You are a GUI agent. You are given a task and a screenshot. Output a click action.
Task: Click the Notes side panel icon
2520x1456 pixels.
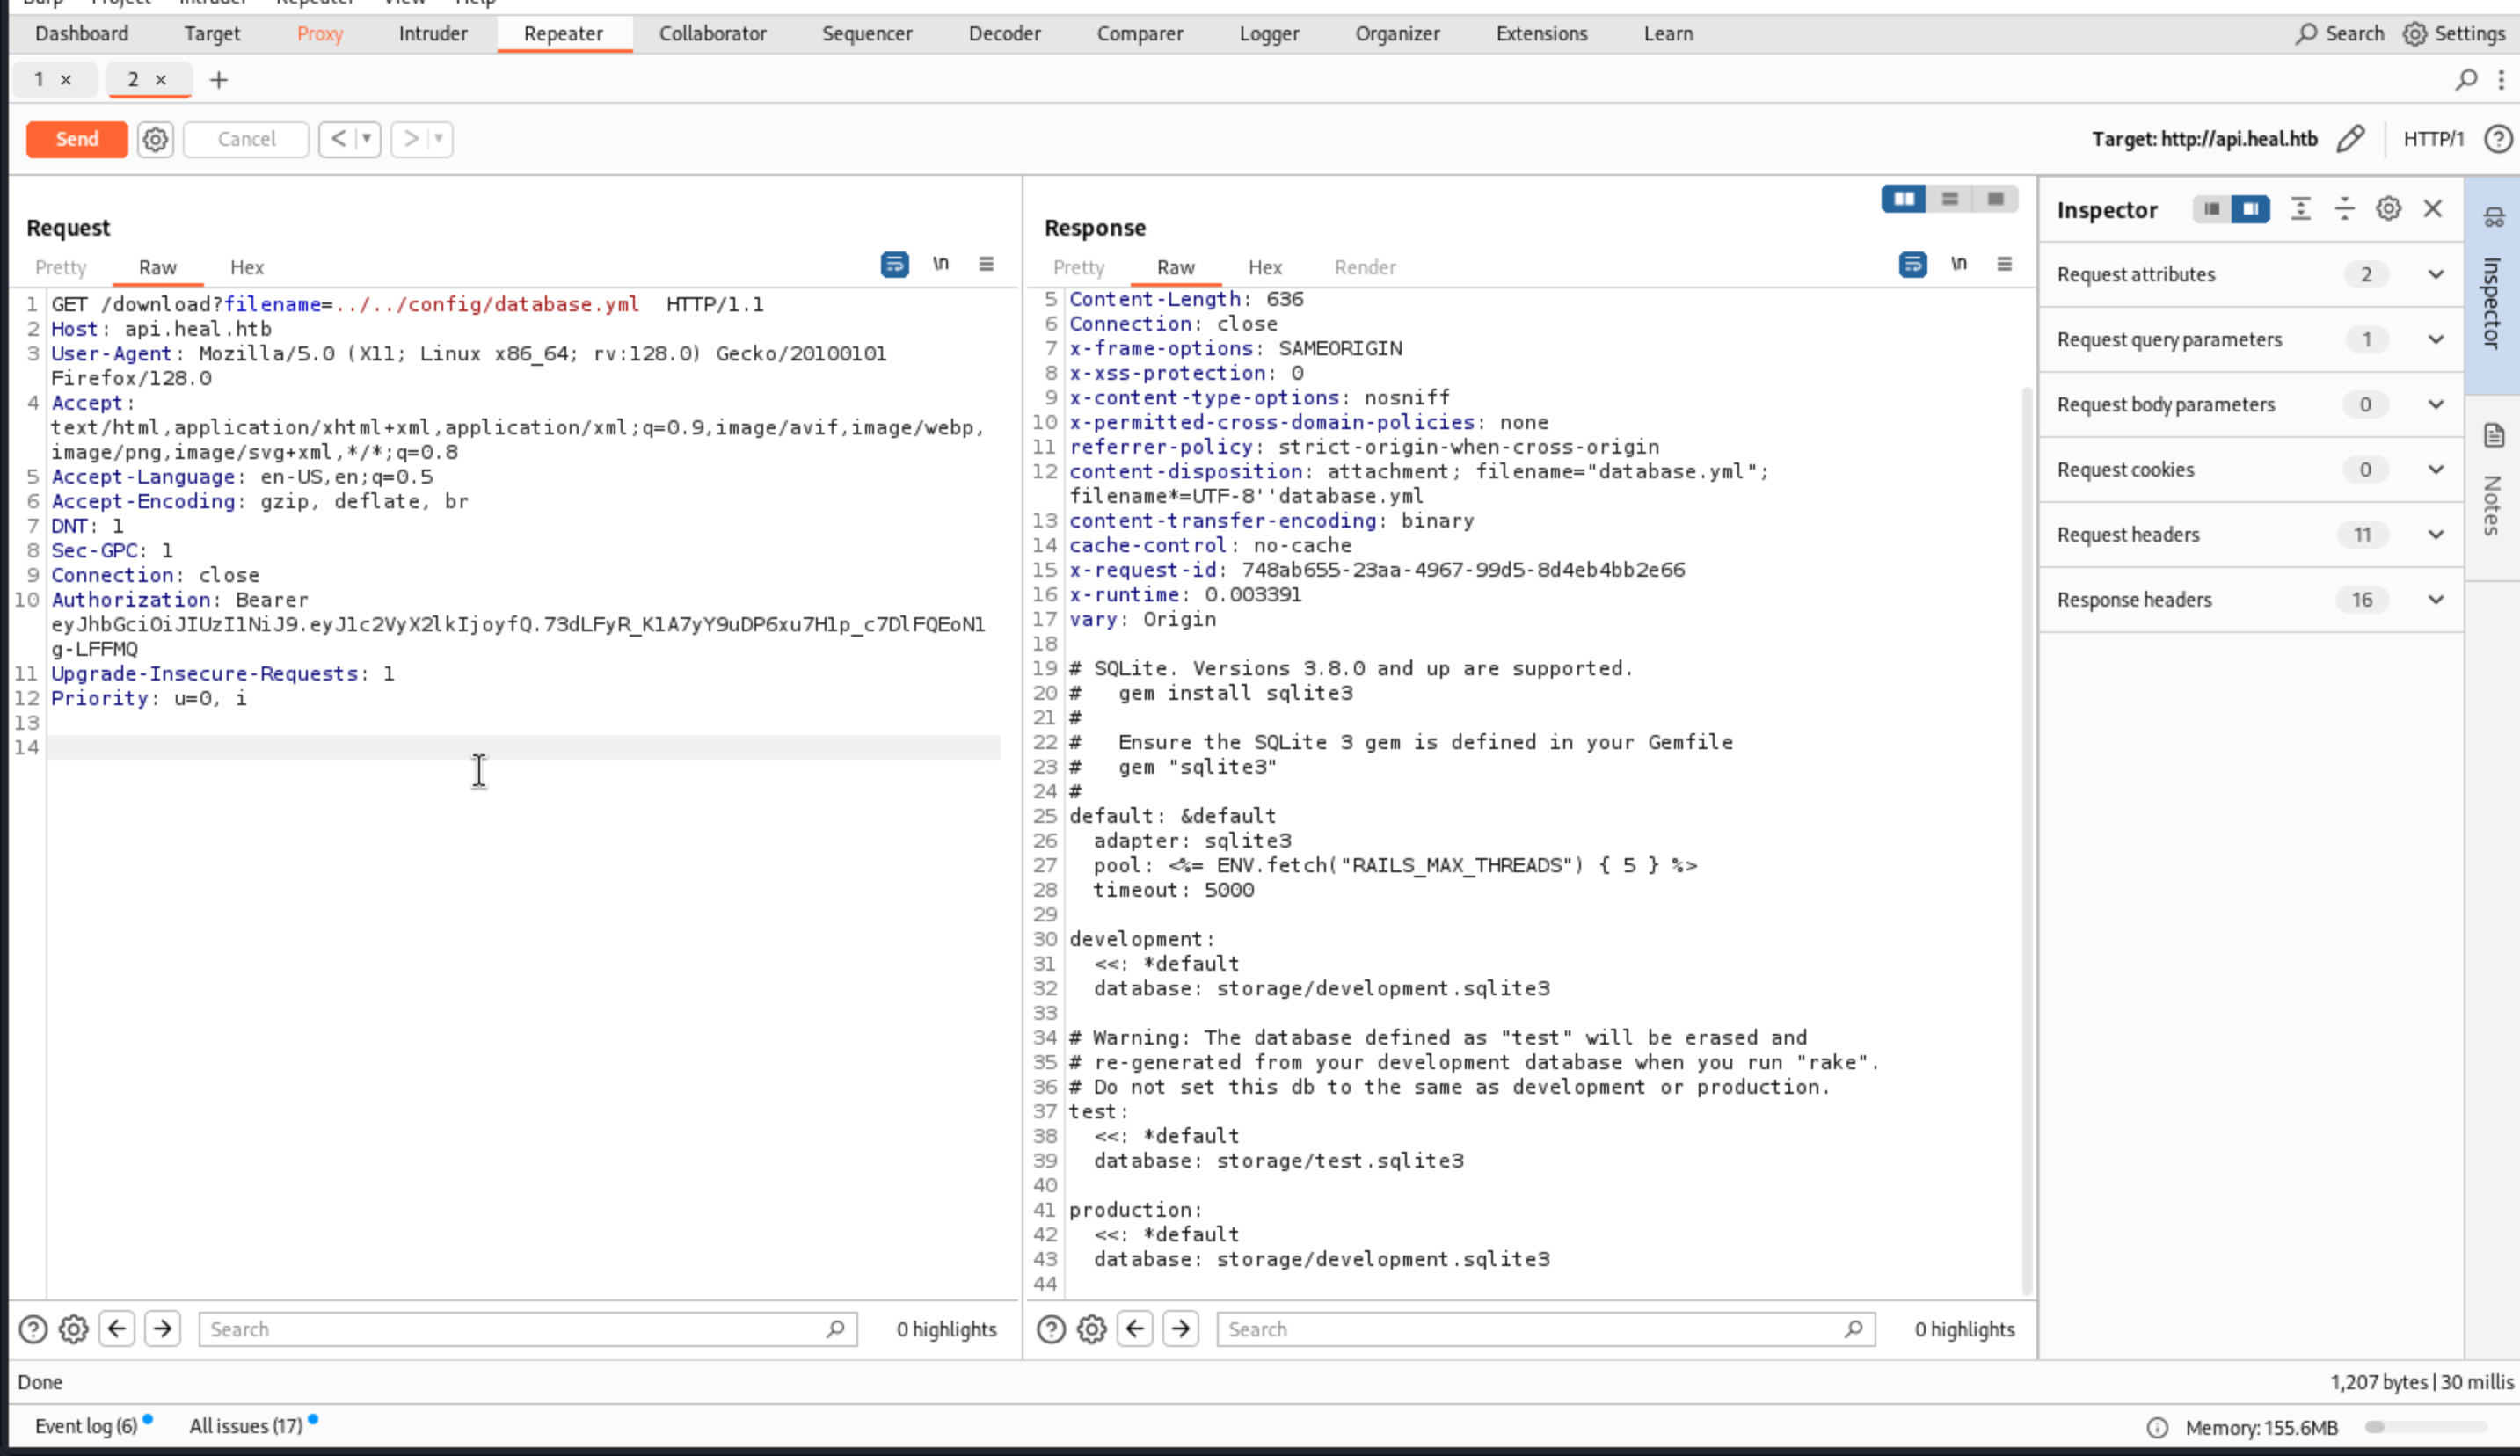click(x=2493, y=436)
